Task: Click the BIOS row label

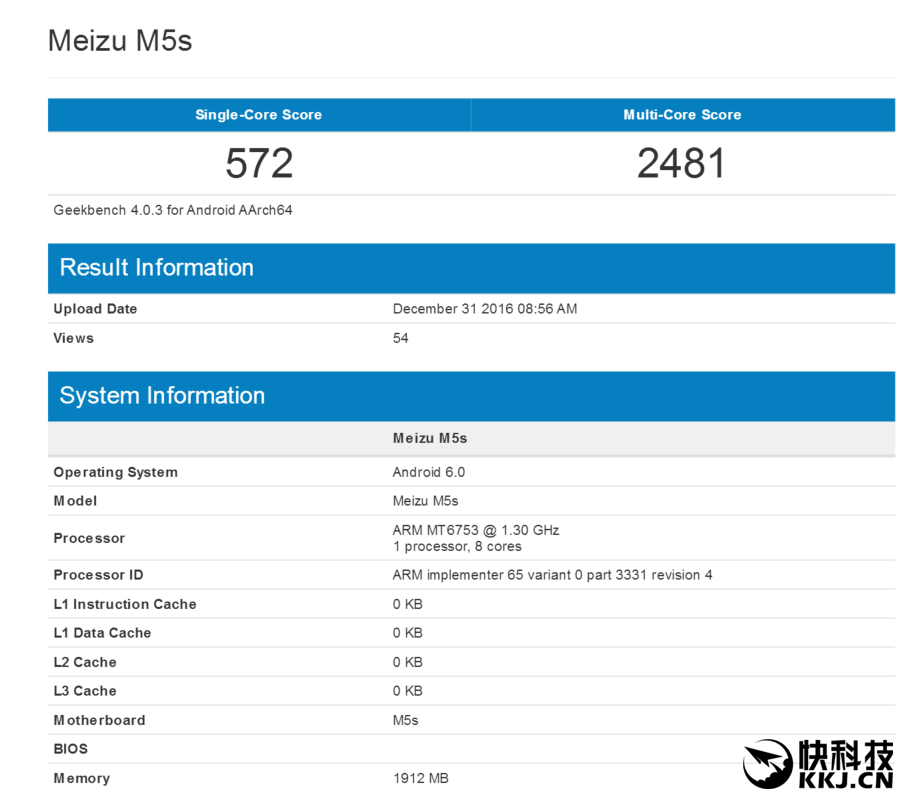Action: pos(70,749)
